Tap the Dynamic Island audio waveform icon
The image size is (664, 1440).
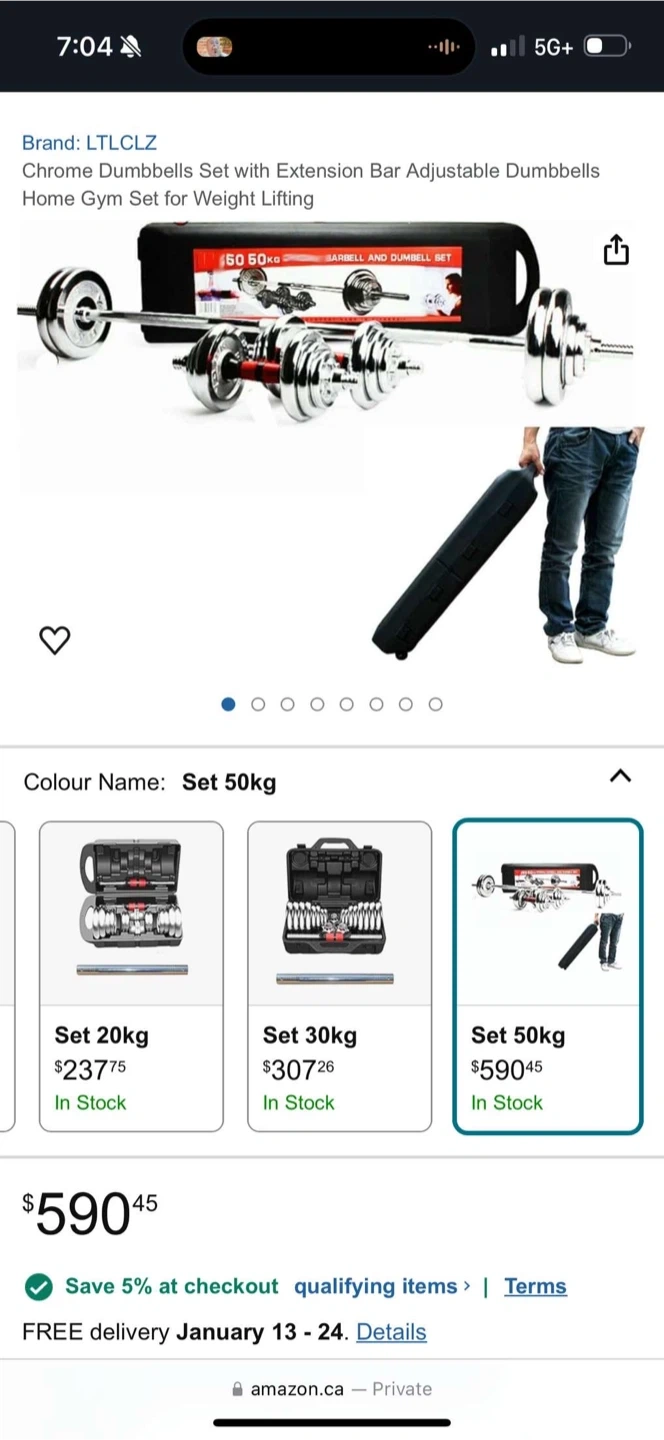(443, 46)
